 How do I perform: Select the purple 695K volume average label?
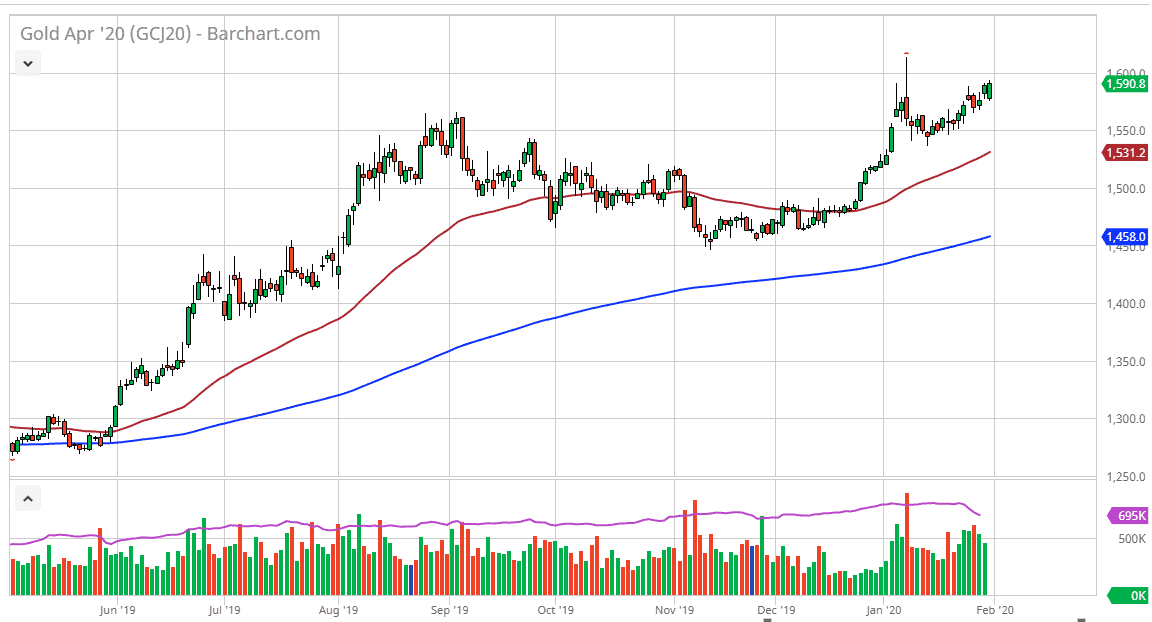coord(1129,516)
